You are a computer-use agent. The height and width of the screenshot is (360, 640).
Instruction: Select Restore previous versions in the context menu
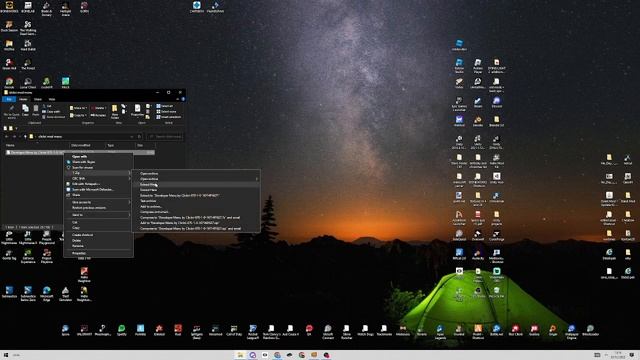98,208
